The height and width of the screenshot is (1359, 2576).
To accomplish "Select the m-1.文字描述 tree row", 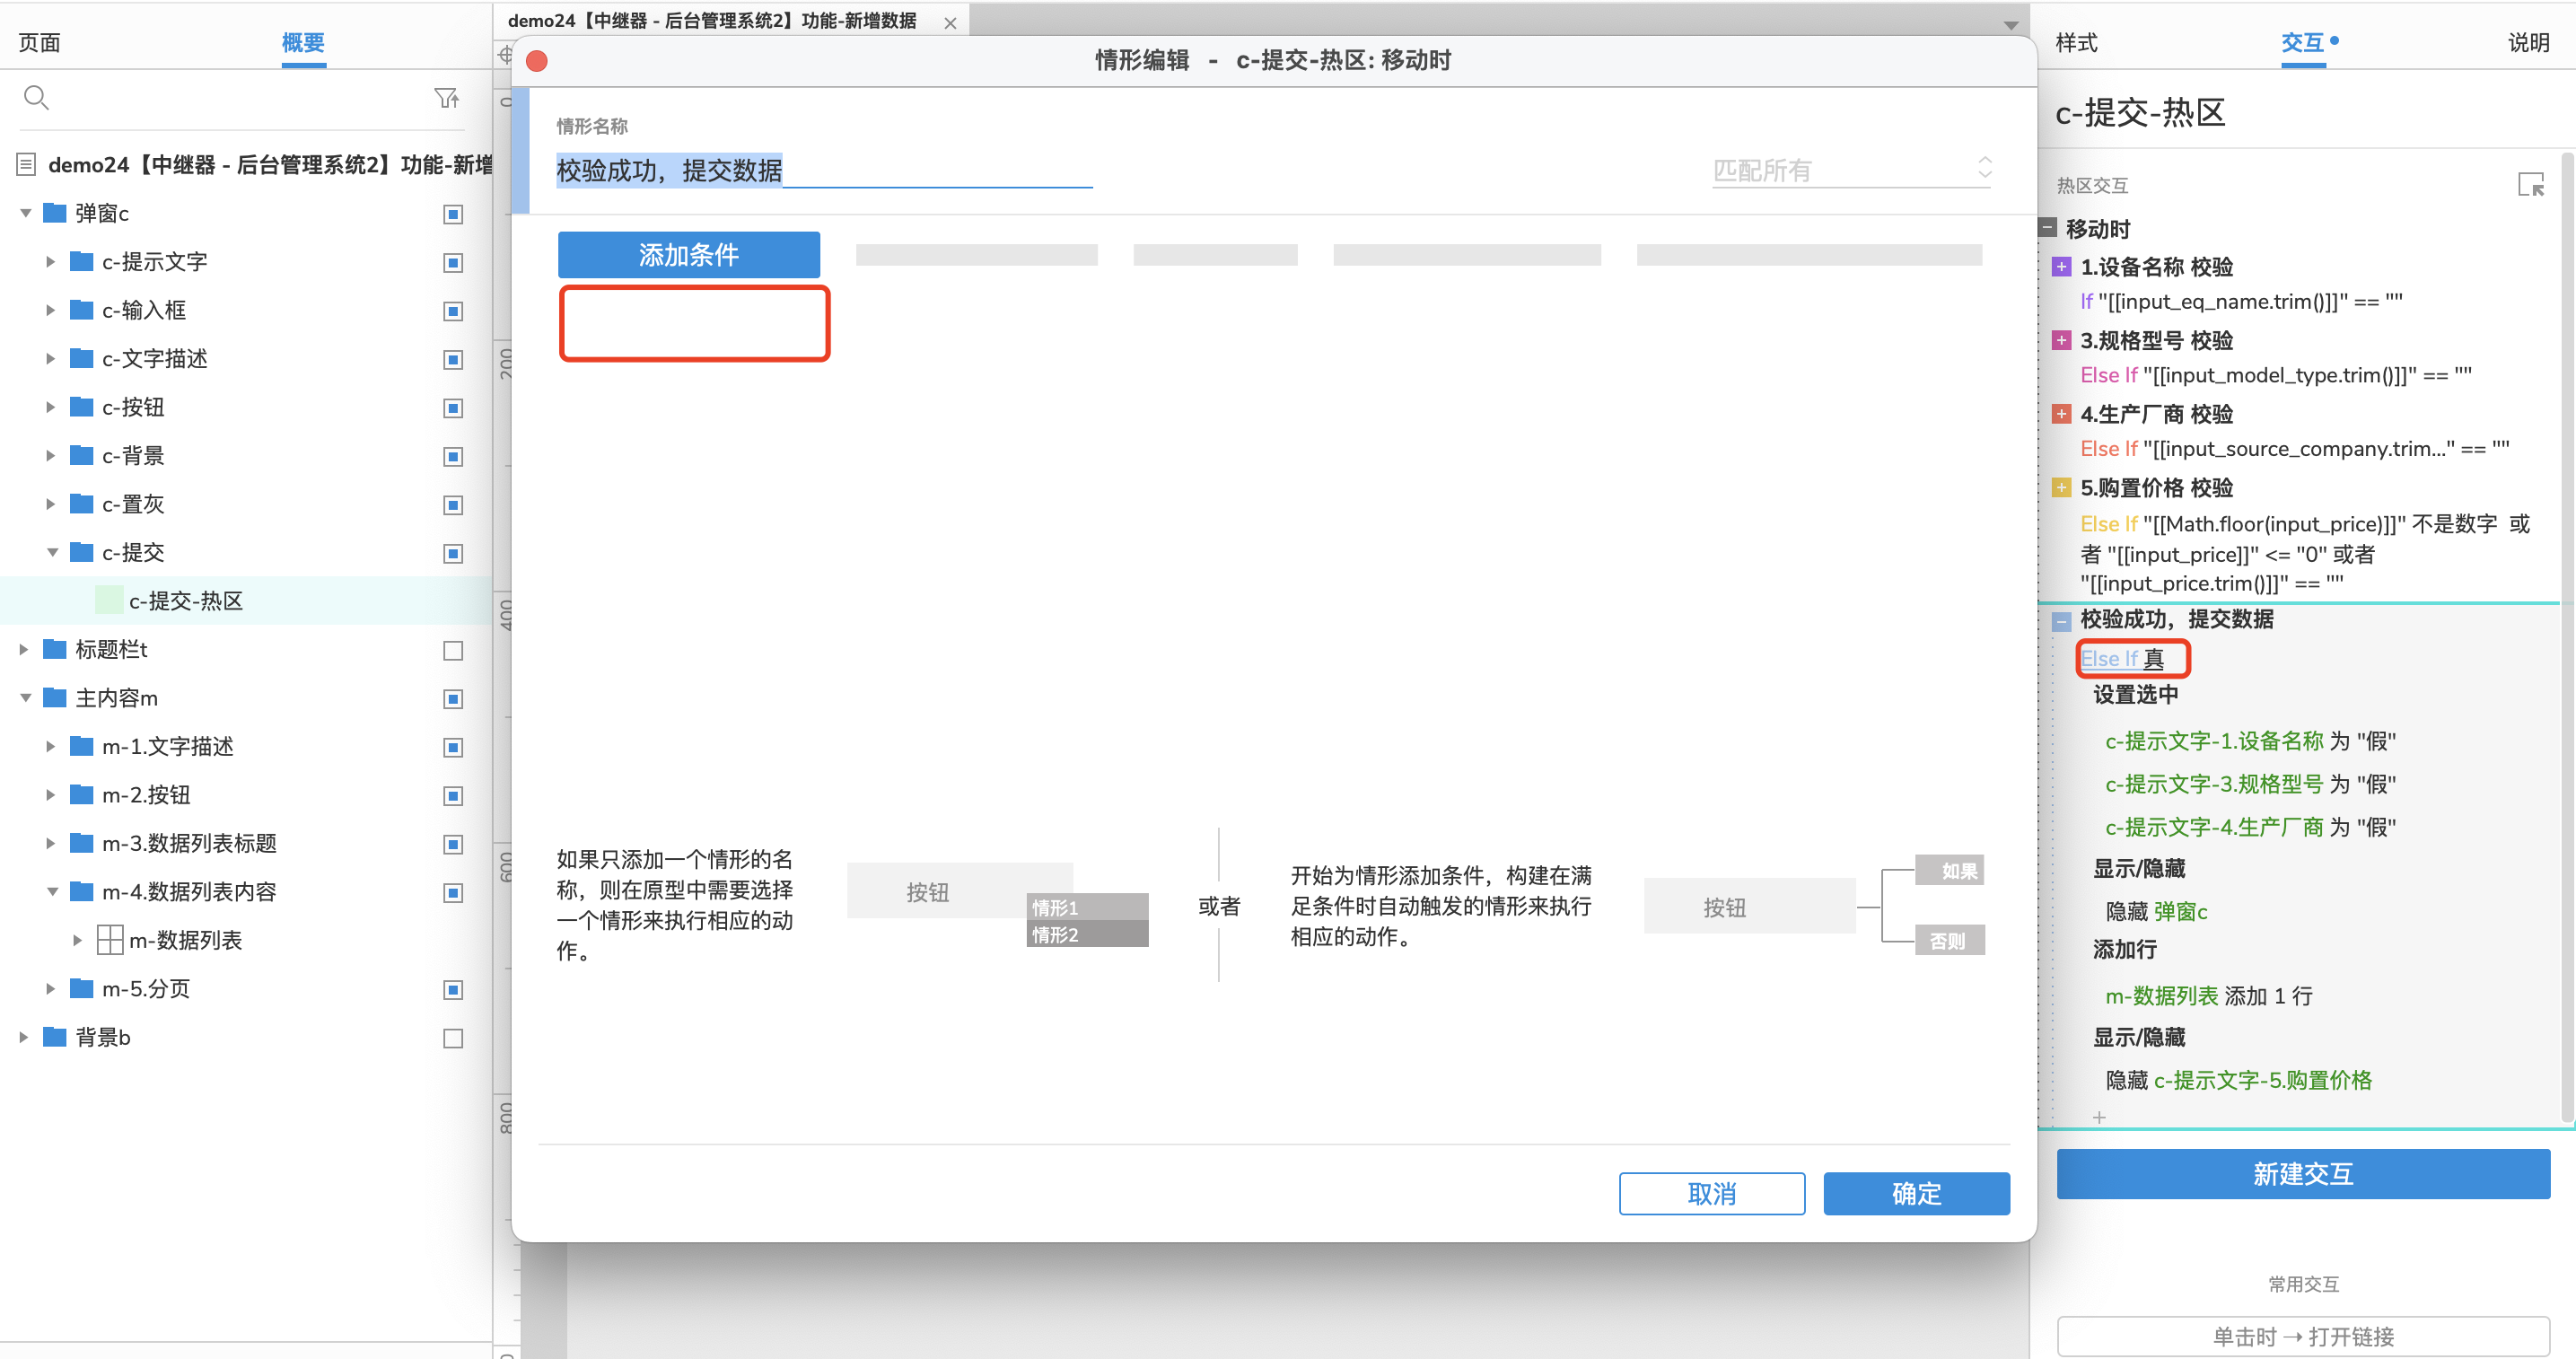I will [x=246, y=746].
